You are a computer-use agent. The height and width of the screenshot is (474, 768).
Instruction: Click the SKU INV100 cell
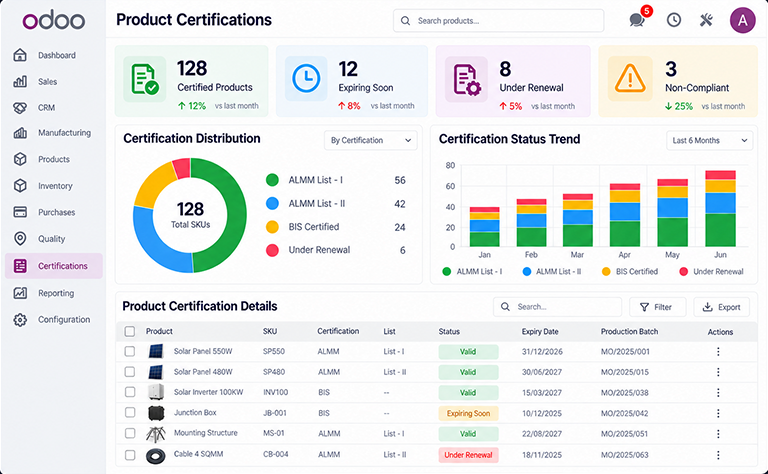276,393
